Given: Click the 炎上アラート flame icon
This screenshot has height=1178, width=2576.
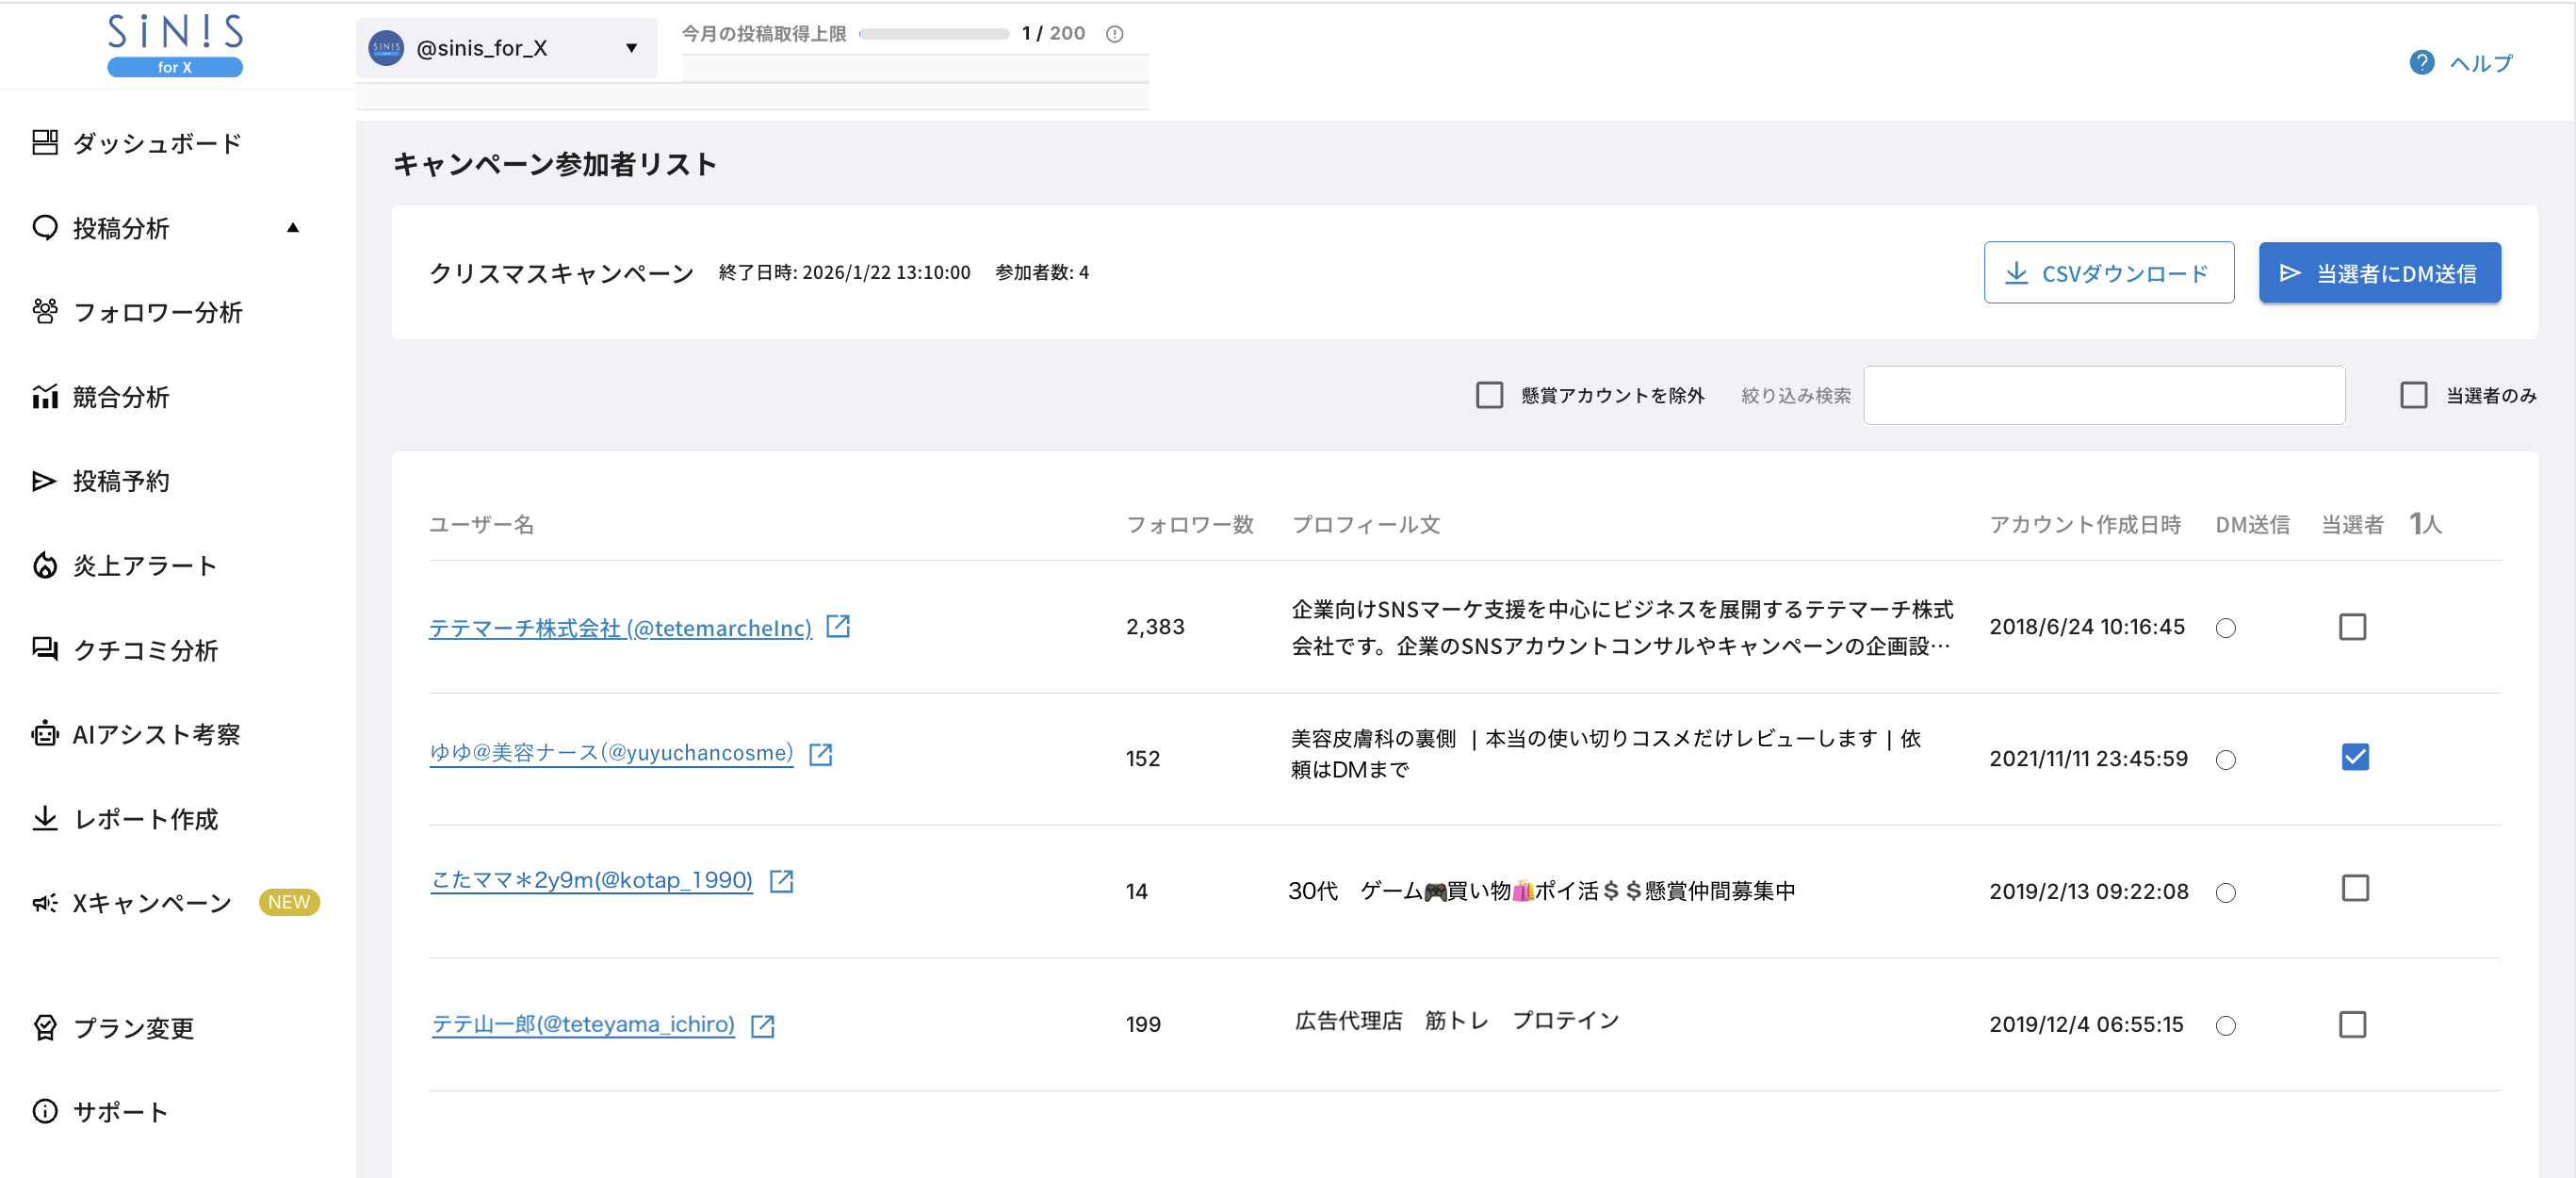Looking at the screenshot, I should pyautogui.click(x=44, y=565).
